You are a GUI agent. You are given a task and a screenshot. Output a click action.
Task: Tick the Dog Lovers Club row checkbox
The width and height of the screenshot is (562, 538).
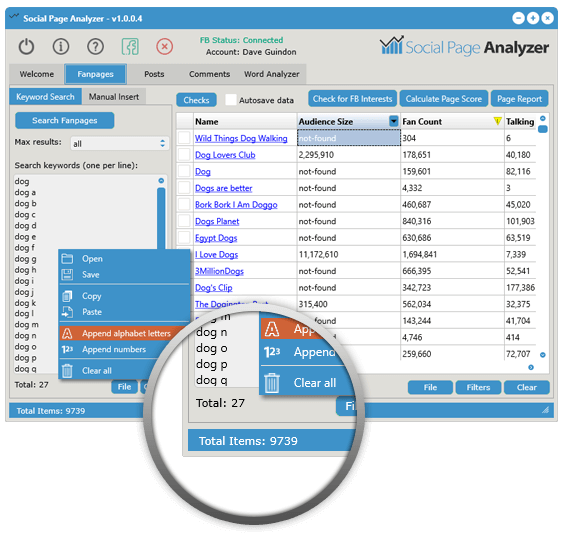coord(184,154)
